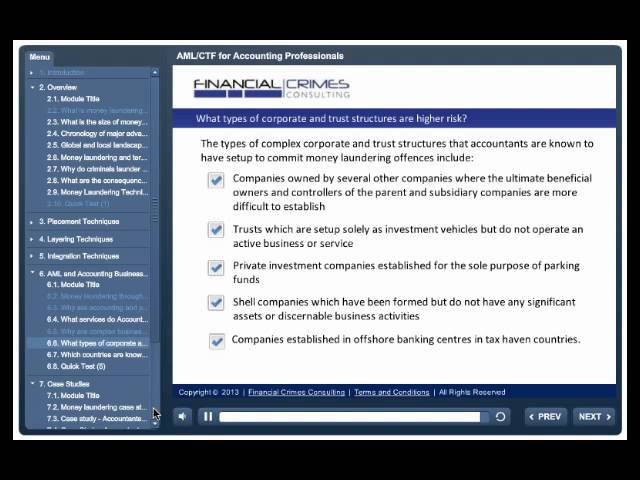
Task: Open the Menu tab
Action: tap(39, 57)
